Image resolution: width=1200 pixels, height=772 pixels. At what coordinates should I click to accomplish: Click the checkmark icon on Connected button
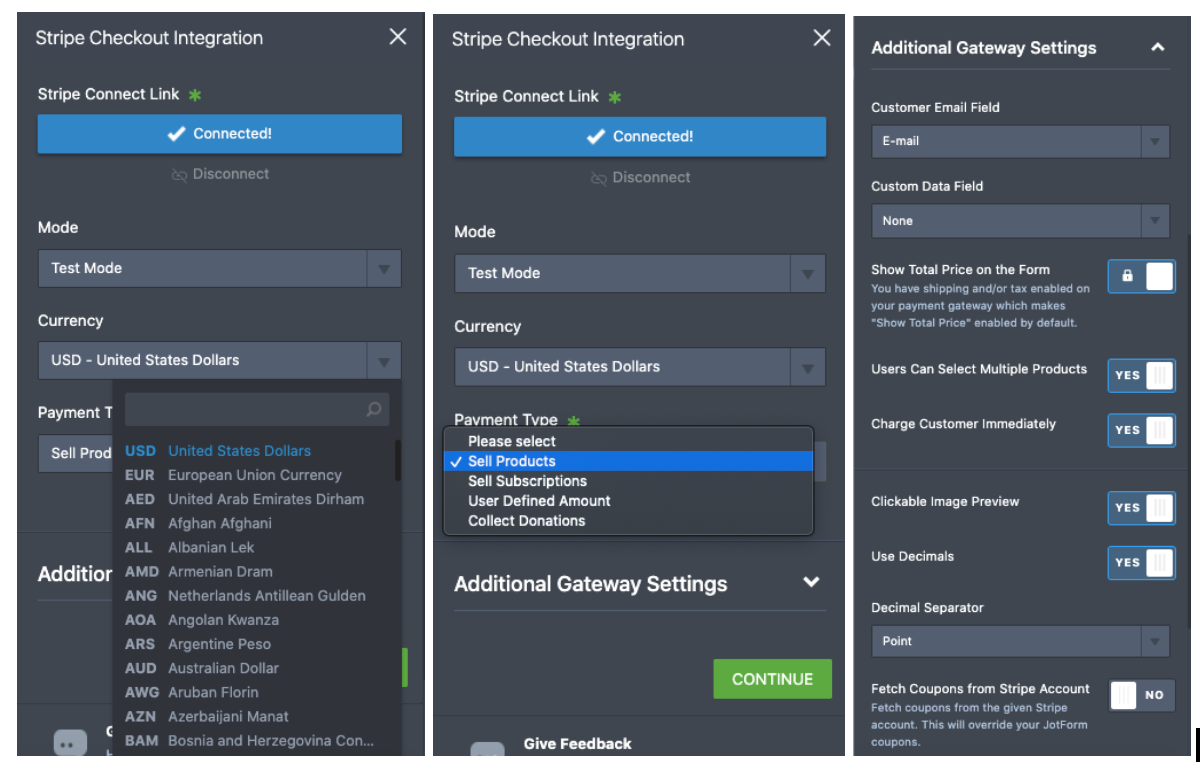click(177, 134)
